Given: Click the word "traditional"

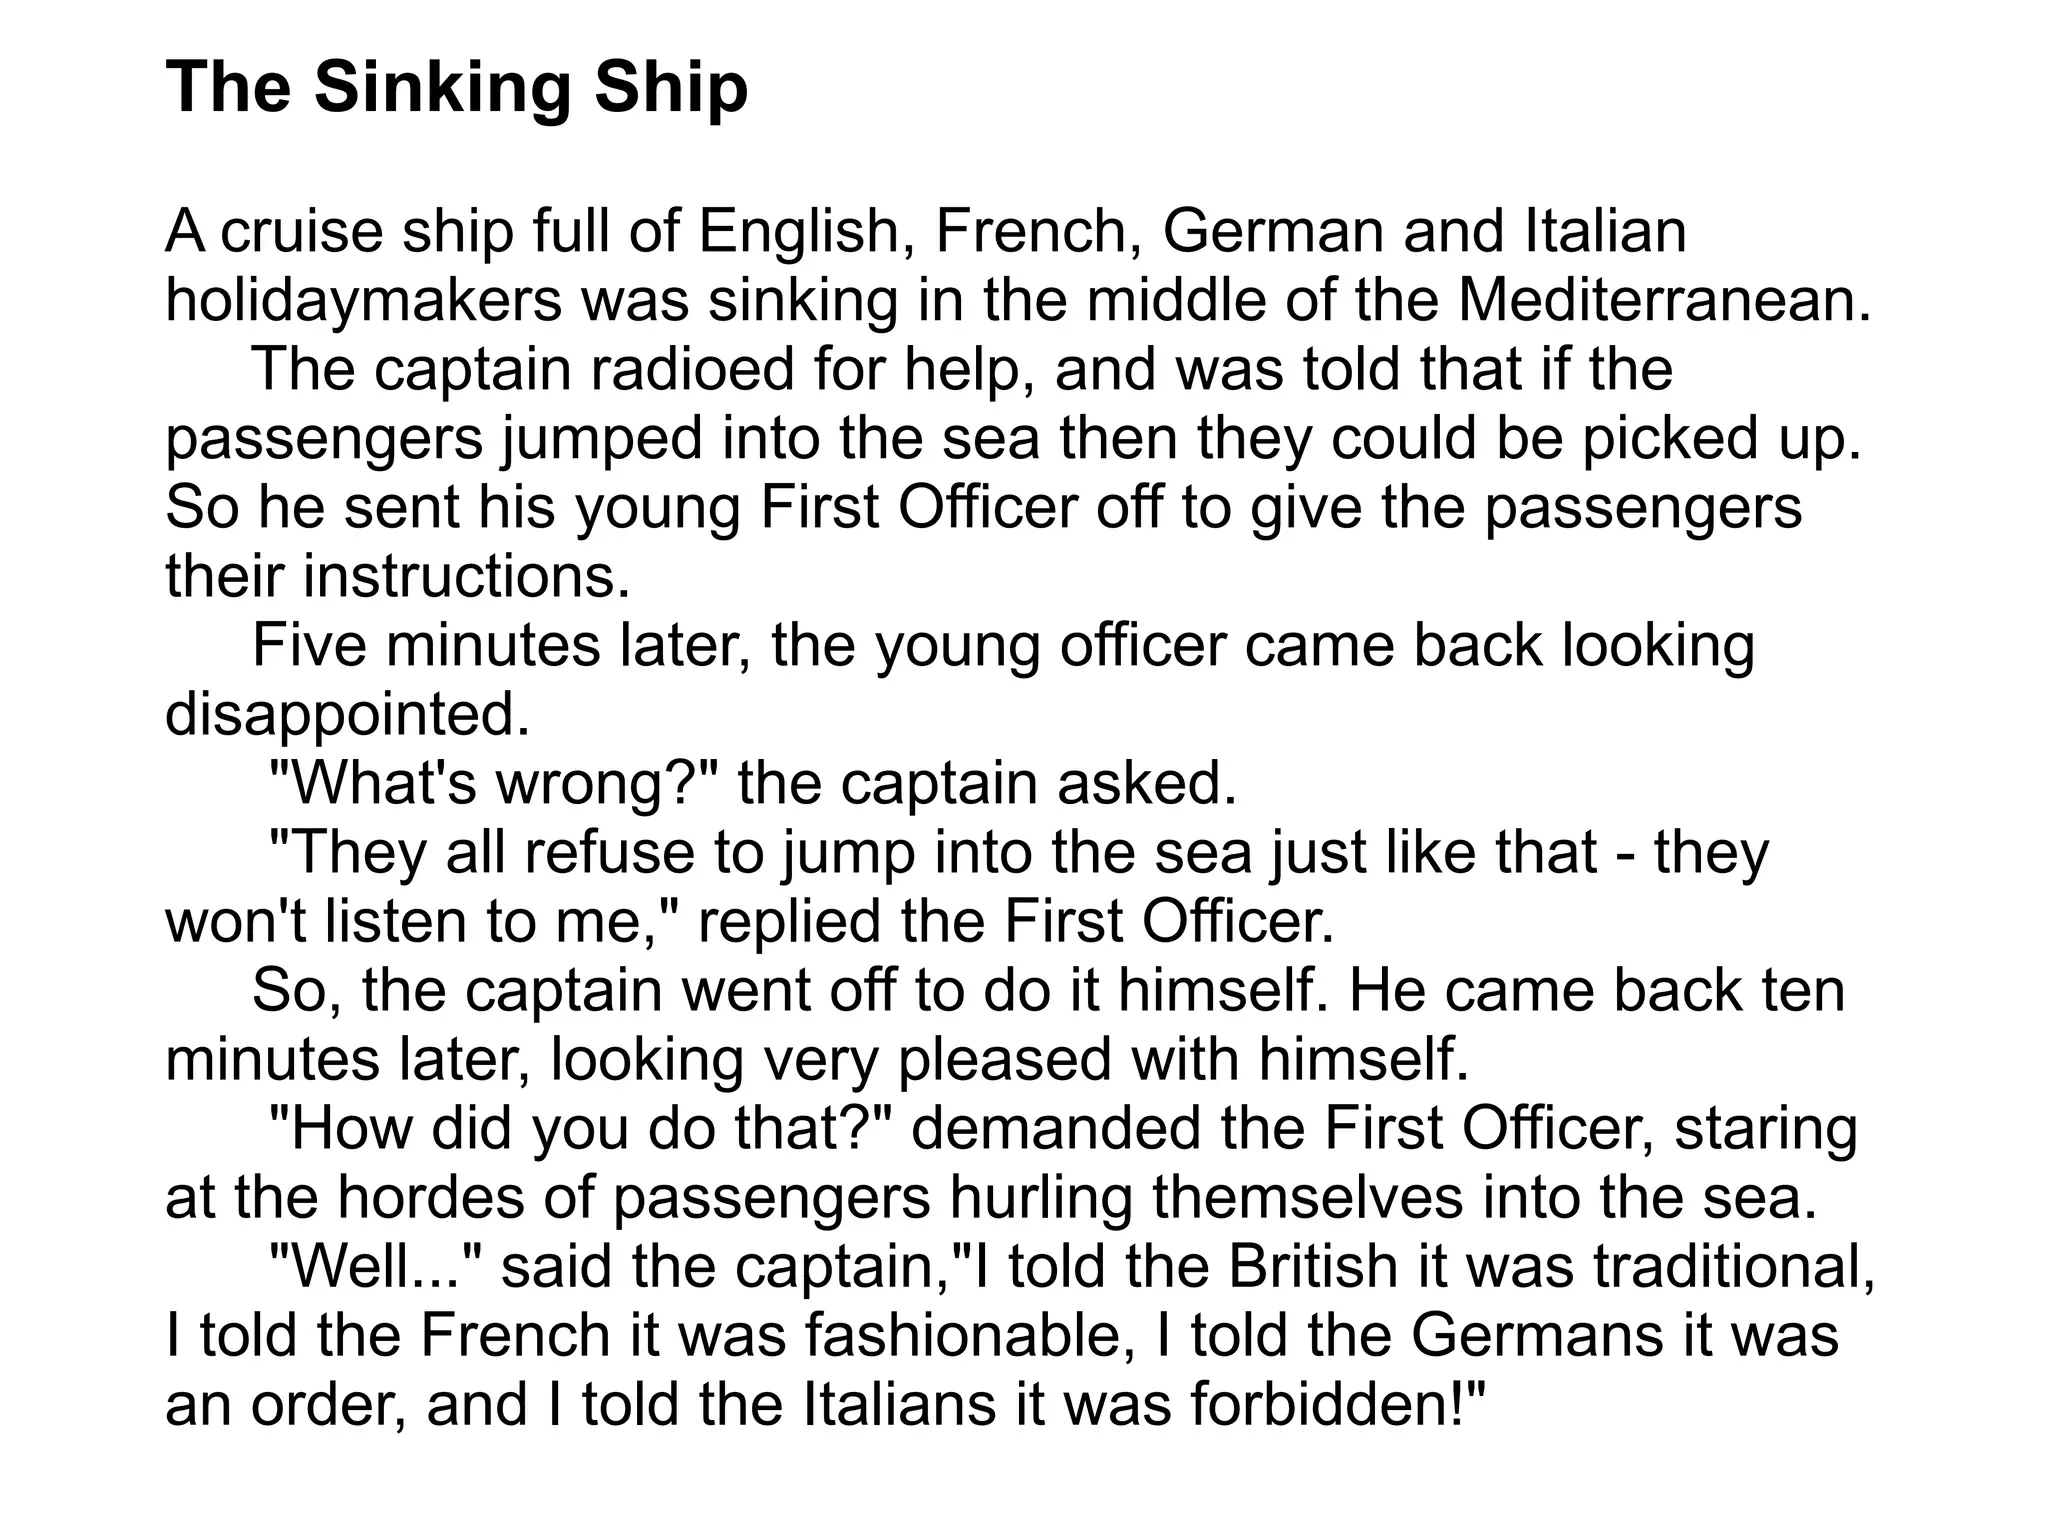Looking at the screenshot, I should pyautogui.click(x=1733, y=1266).
